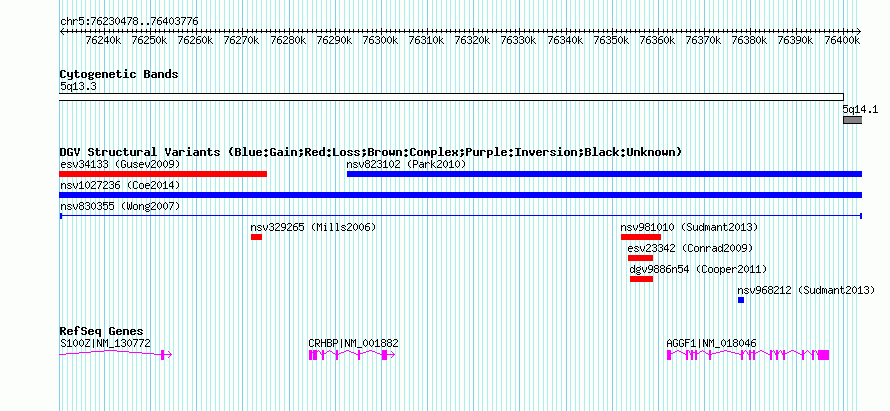Image resolution: width=890 pixels, height=411 pixels.
Task: Select the dgv9886n54 (Cooper2011) red bar
Action: pyautogui.click(x=641, y=279)
